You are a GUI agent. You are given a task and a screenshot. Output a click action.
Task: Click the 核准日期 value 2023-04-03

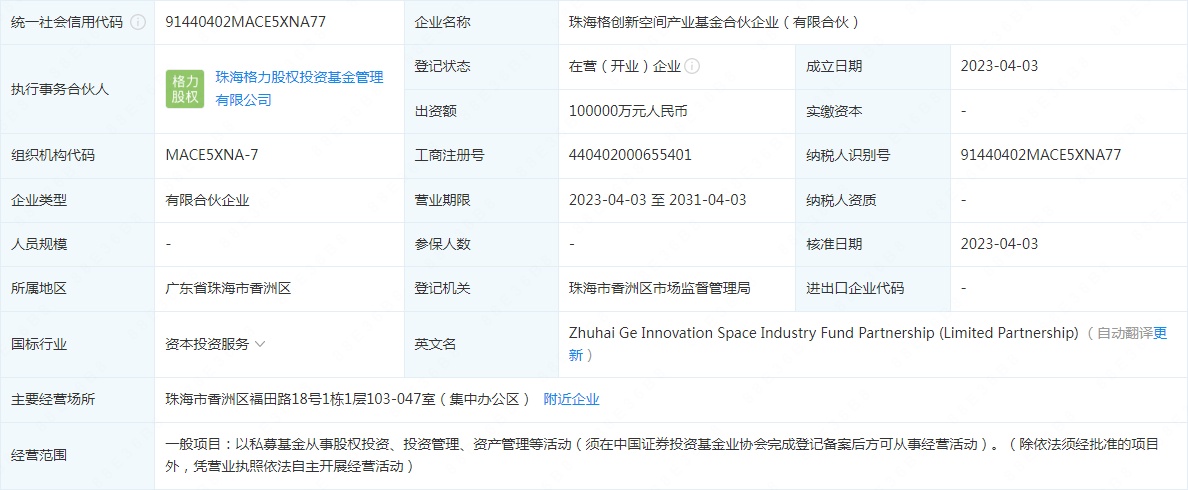click(x=999, y=244)
